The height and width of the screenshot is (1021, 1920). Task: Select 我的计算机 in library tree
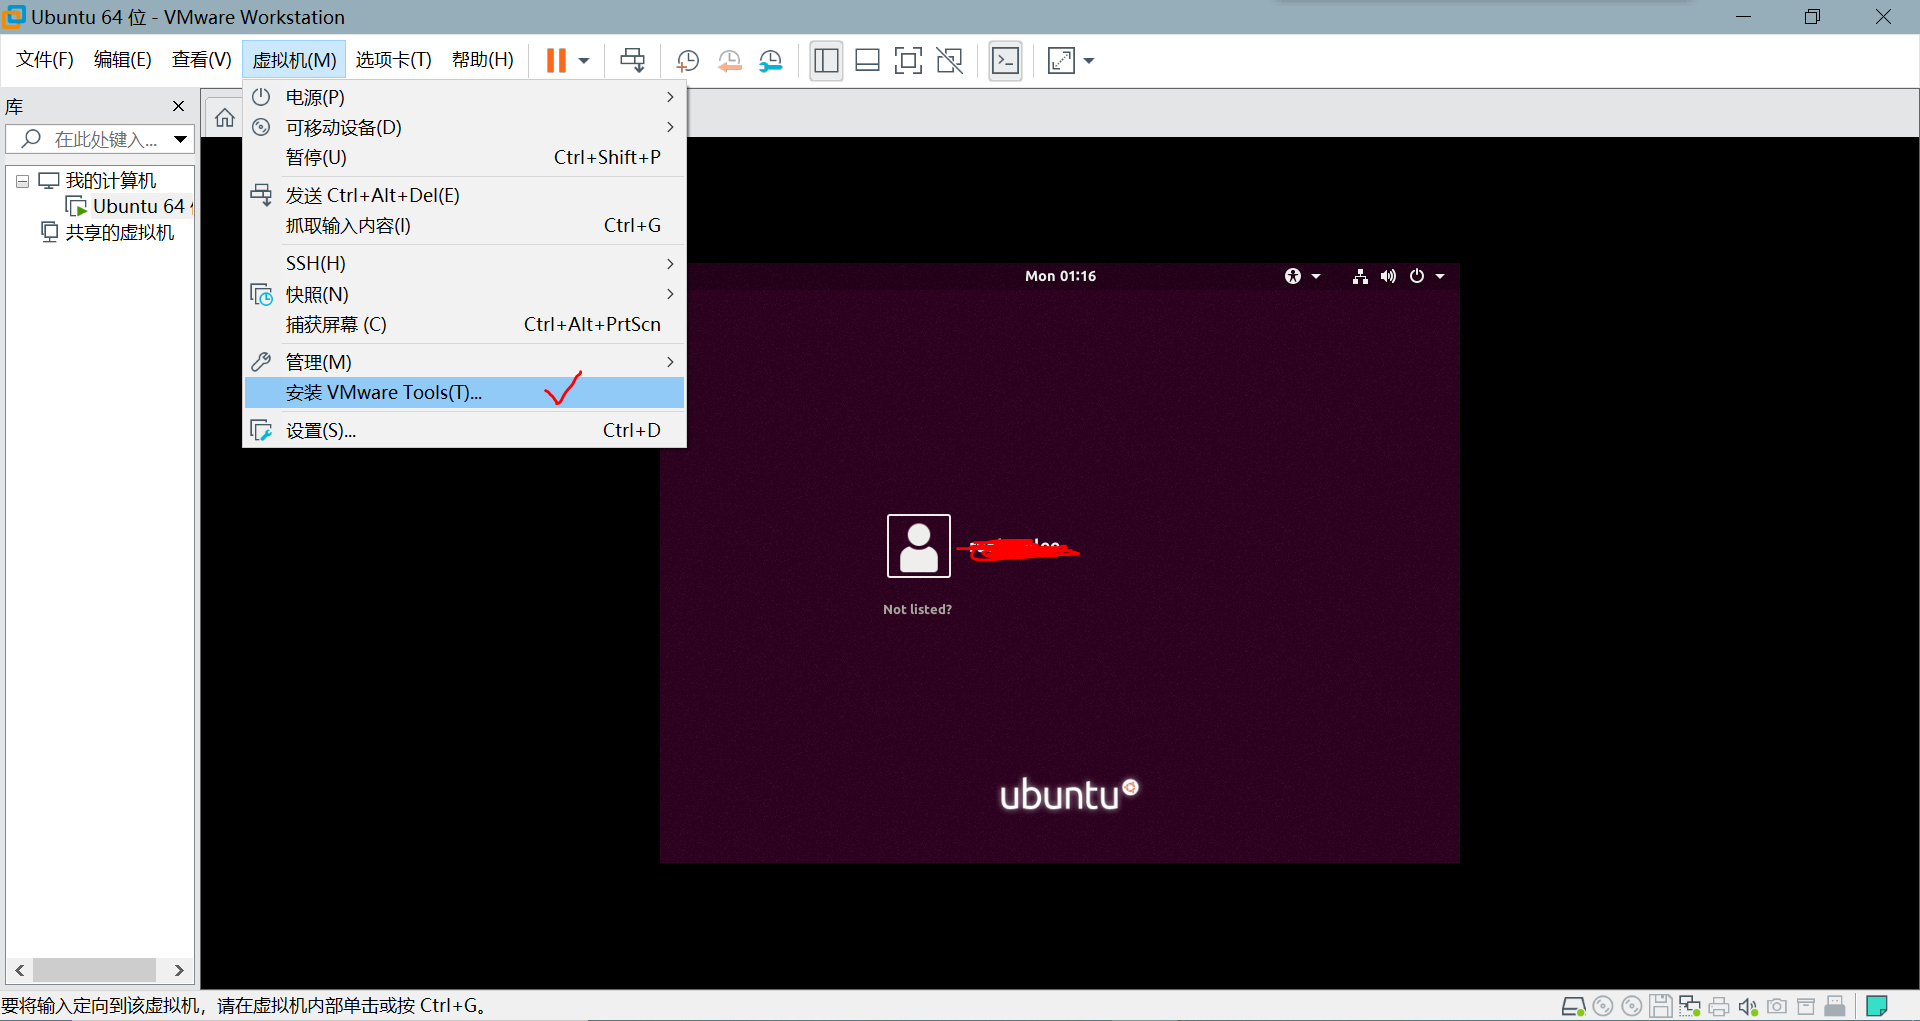click(110, 180)
